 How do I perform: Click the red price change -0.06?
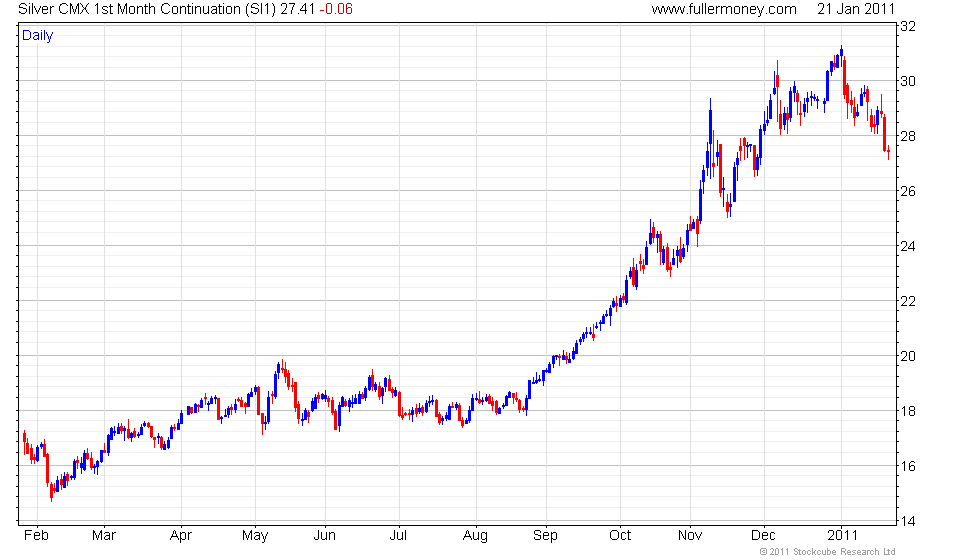coord(336,9)
